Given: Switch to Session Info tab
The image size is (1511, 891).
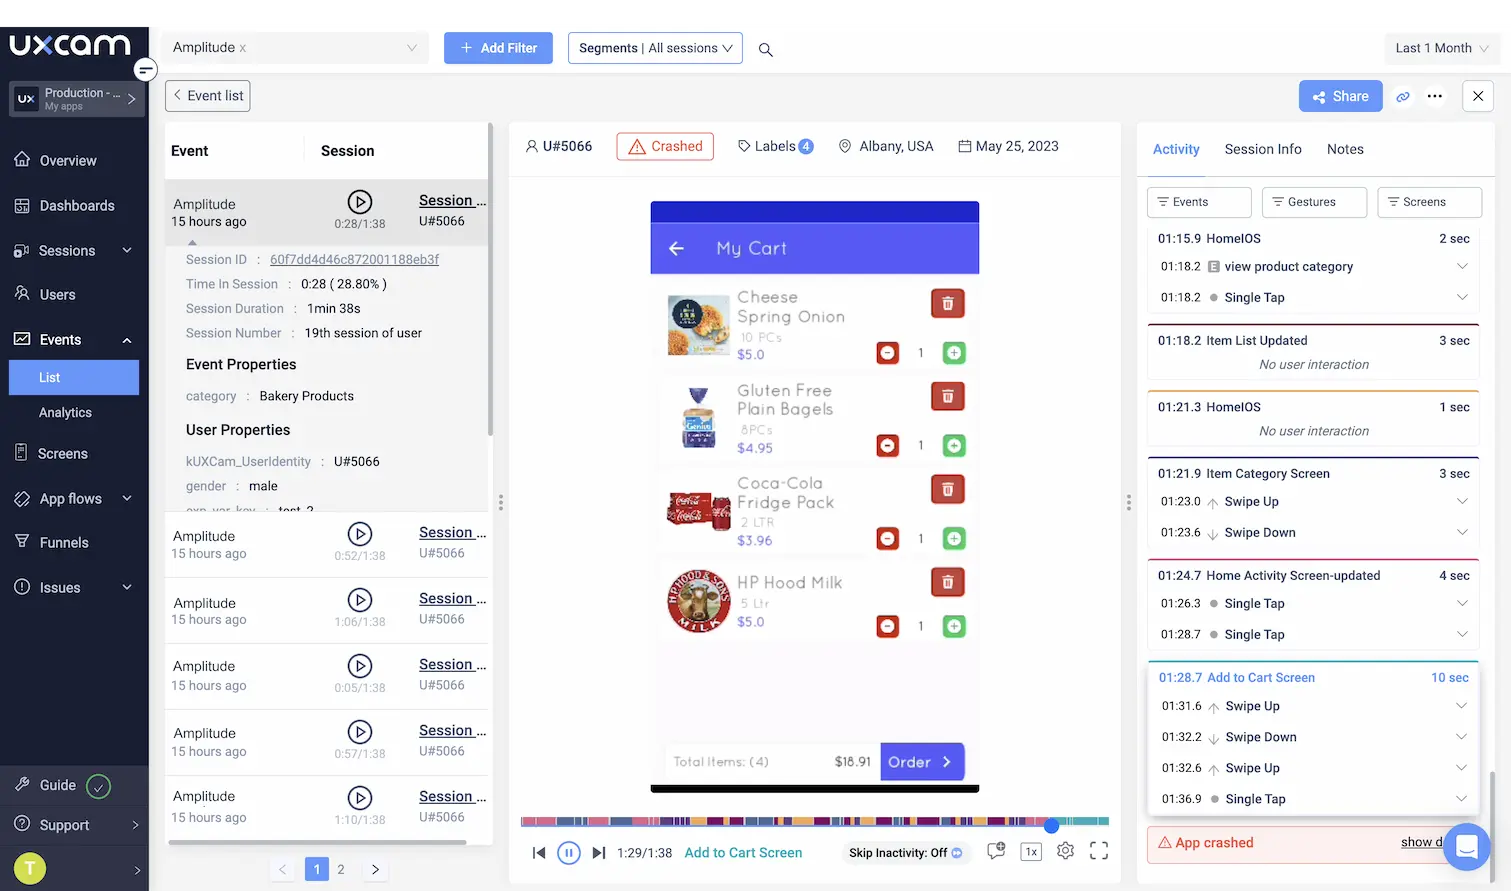Looking at the screenshot, I should 1263,149.
